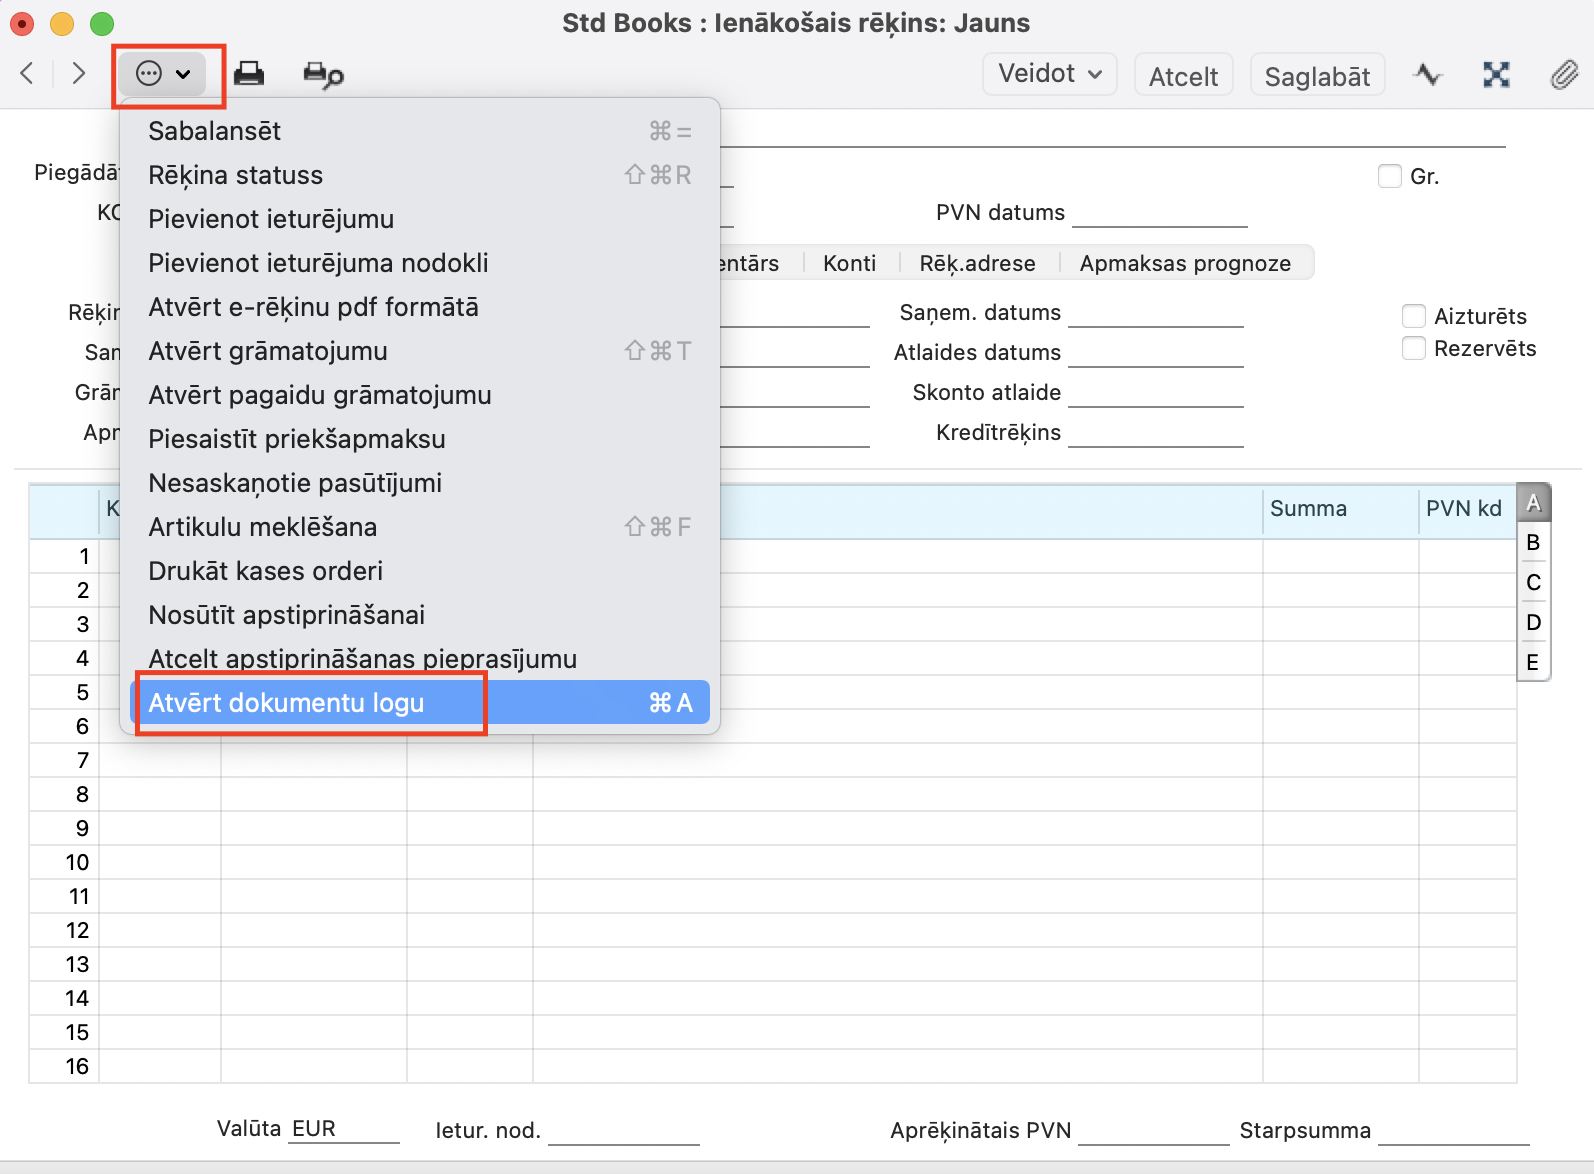
Task: Click the activity workflow wave icon
Action: click(x=1428, y=75)
